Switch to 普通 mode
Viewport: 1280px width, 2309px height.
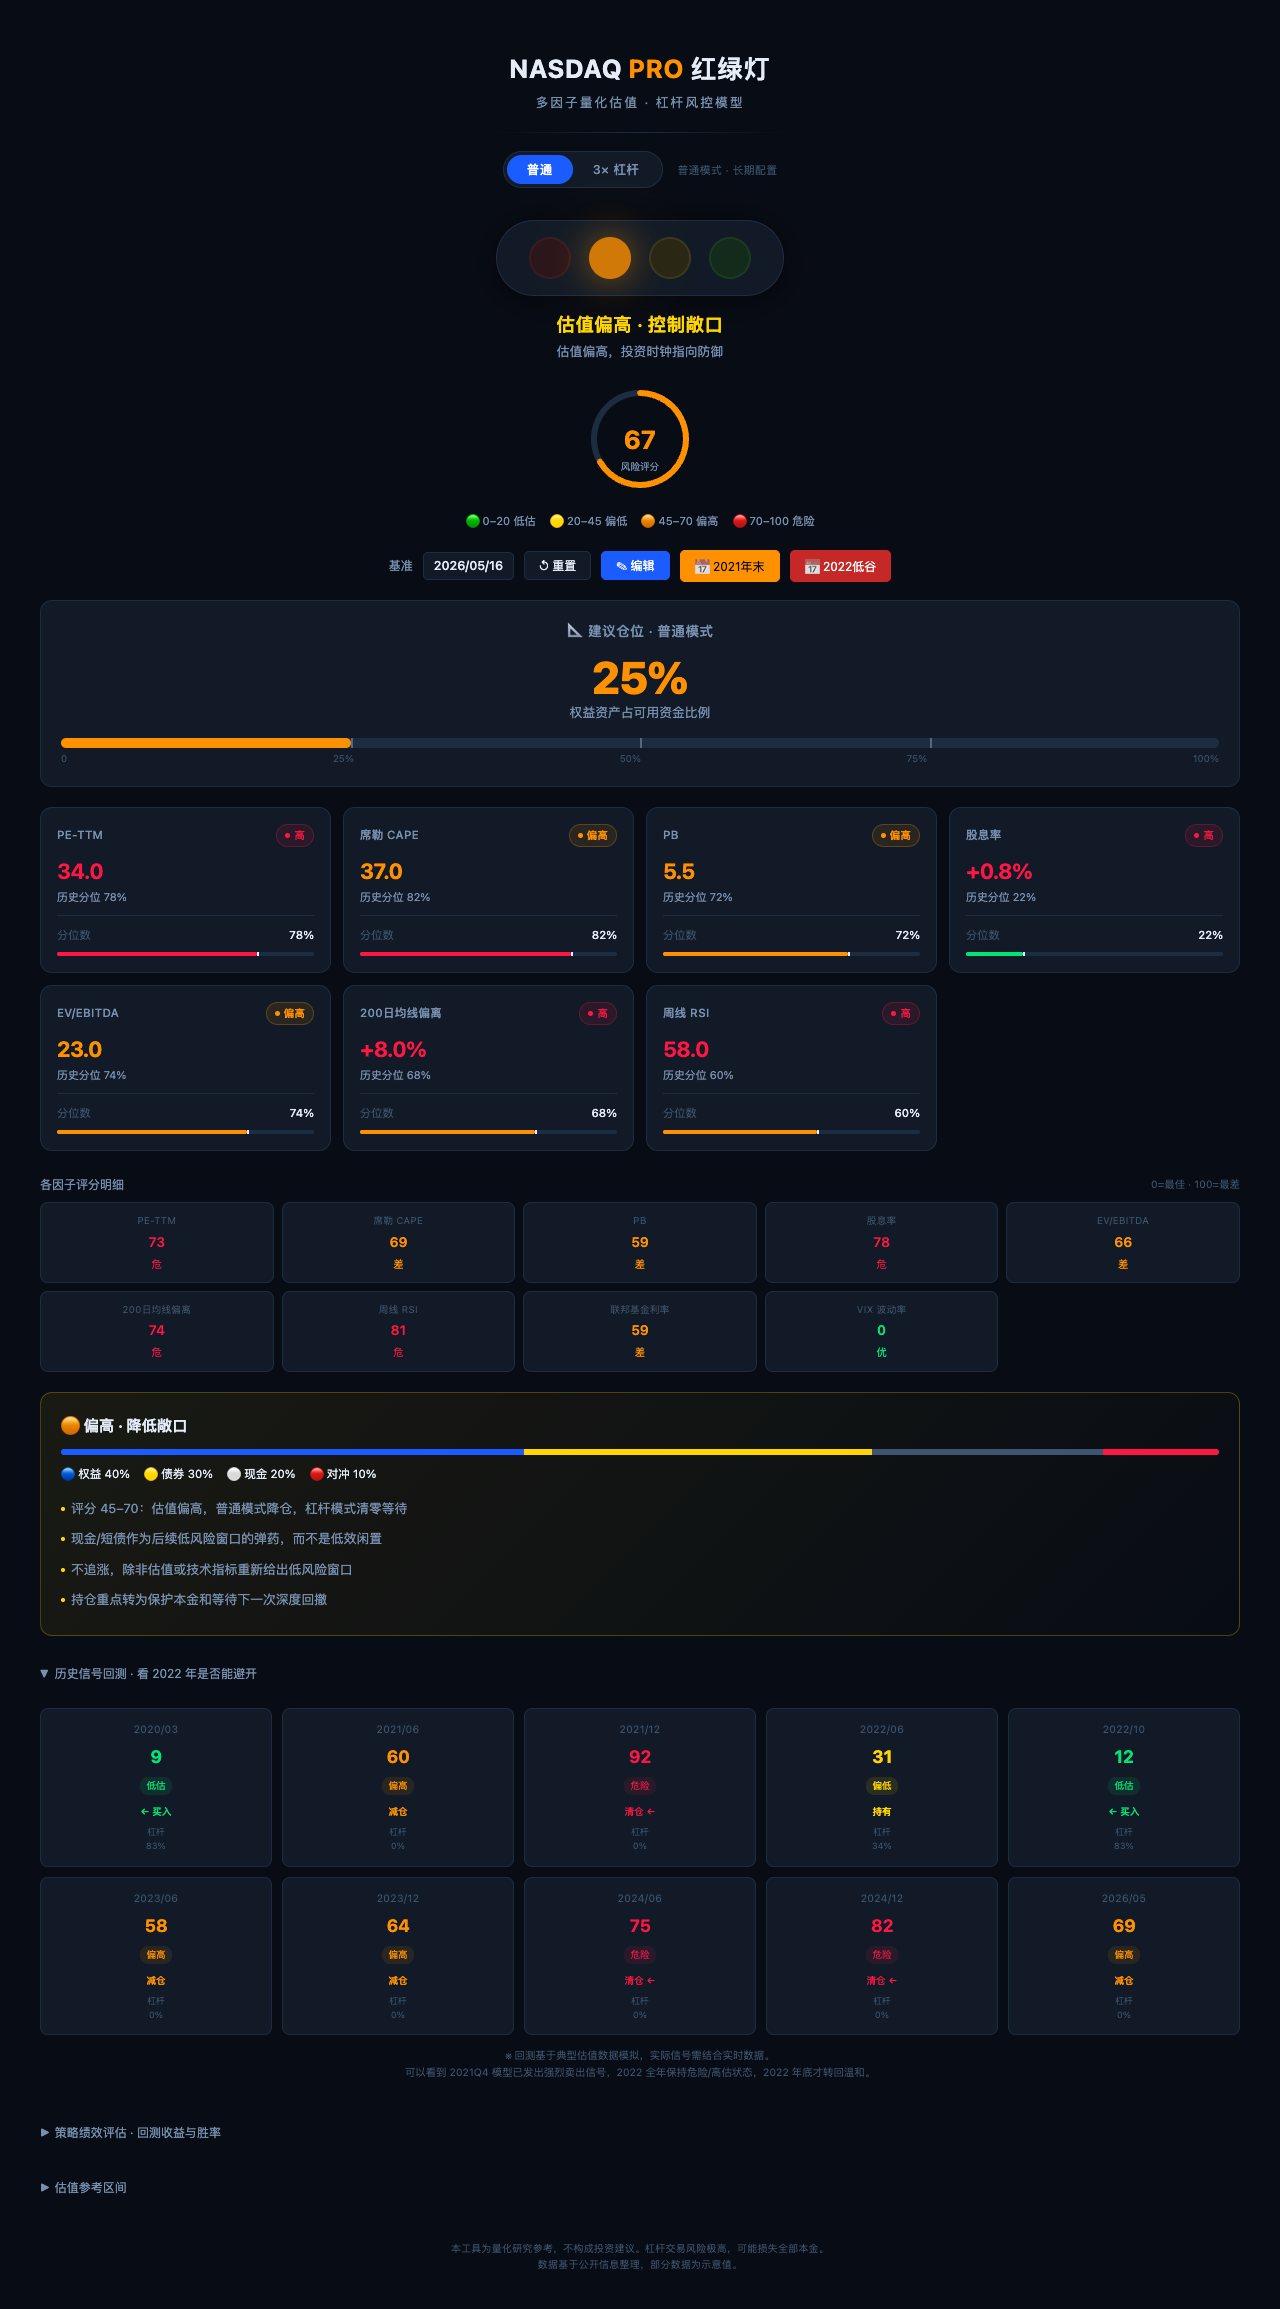click(x=539, y=170)
